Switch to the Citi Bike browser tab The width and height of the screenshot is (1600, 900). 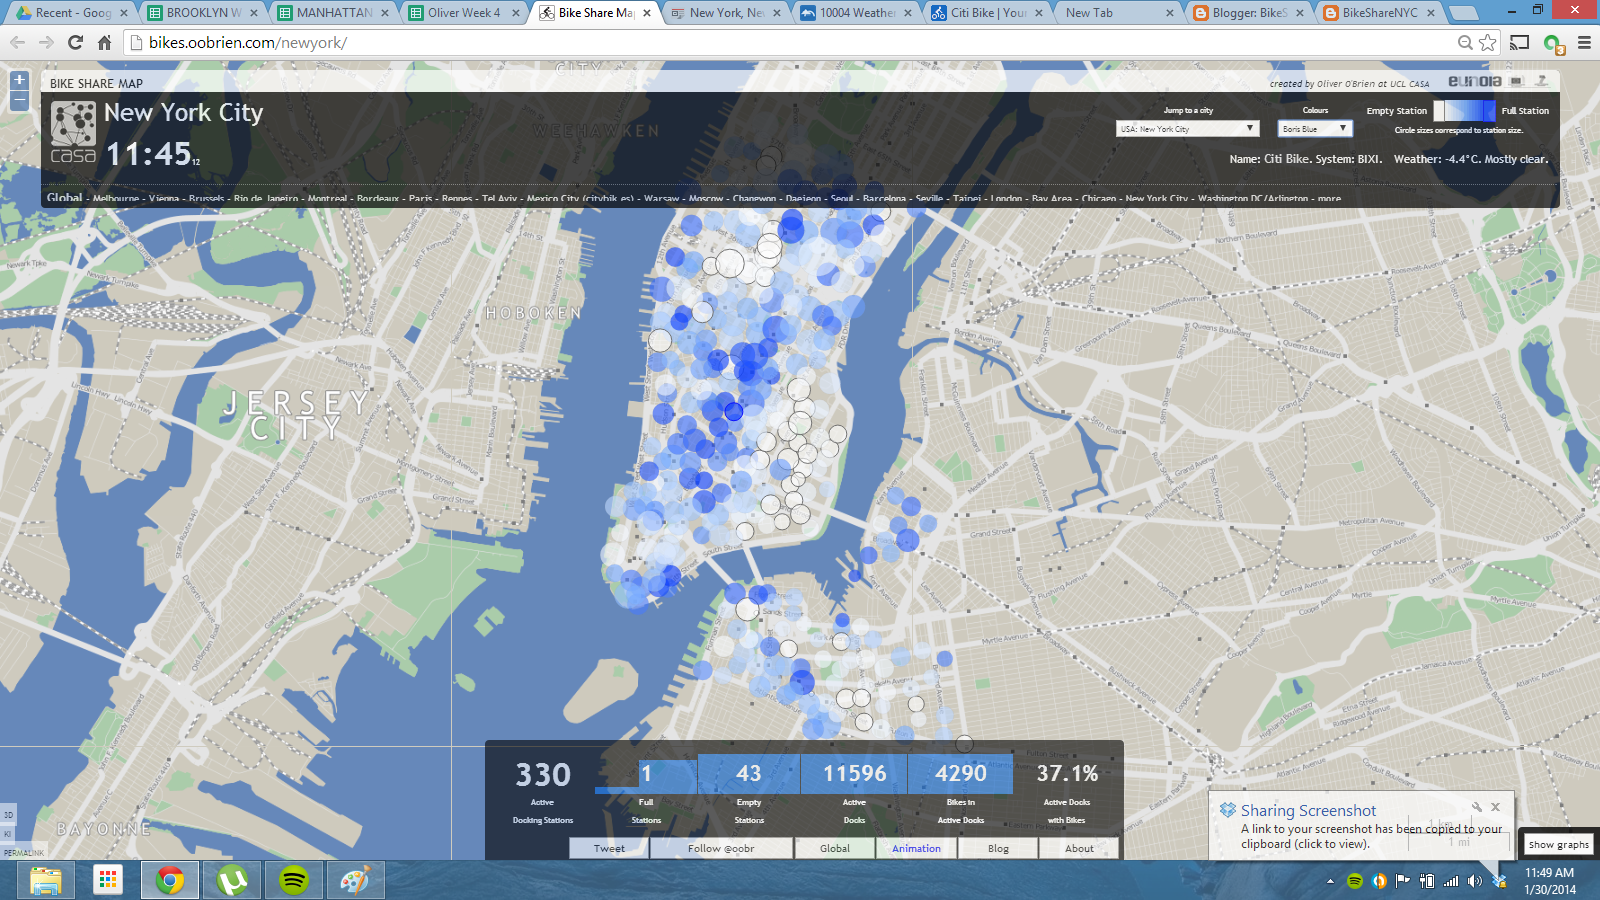pos(986,13)
